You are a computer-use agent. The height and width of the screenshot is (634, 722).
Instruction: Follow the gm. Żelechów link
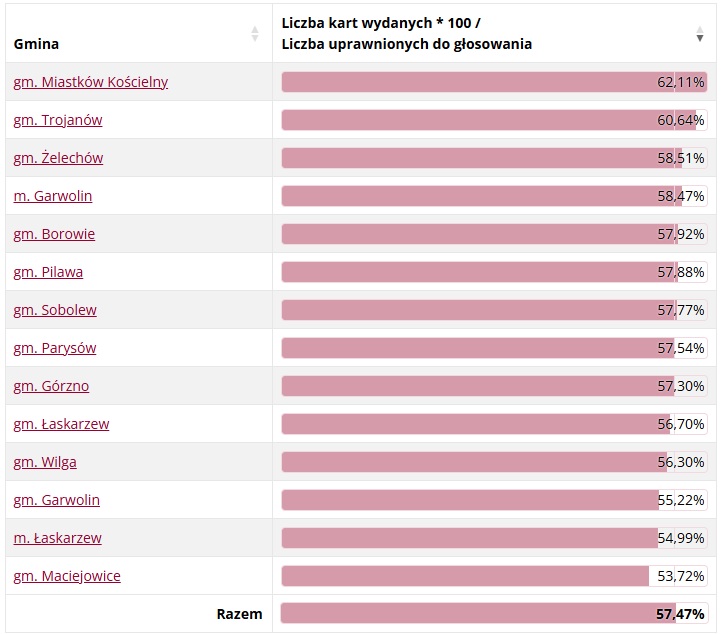pos(58,158)
